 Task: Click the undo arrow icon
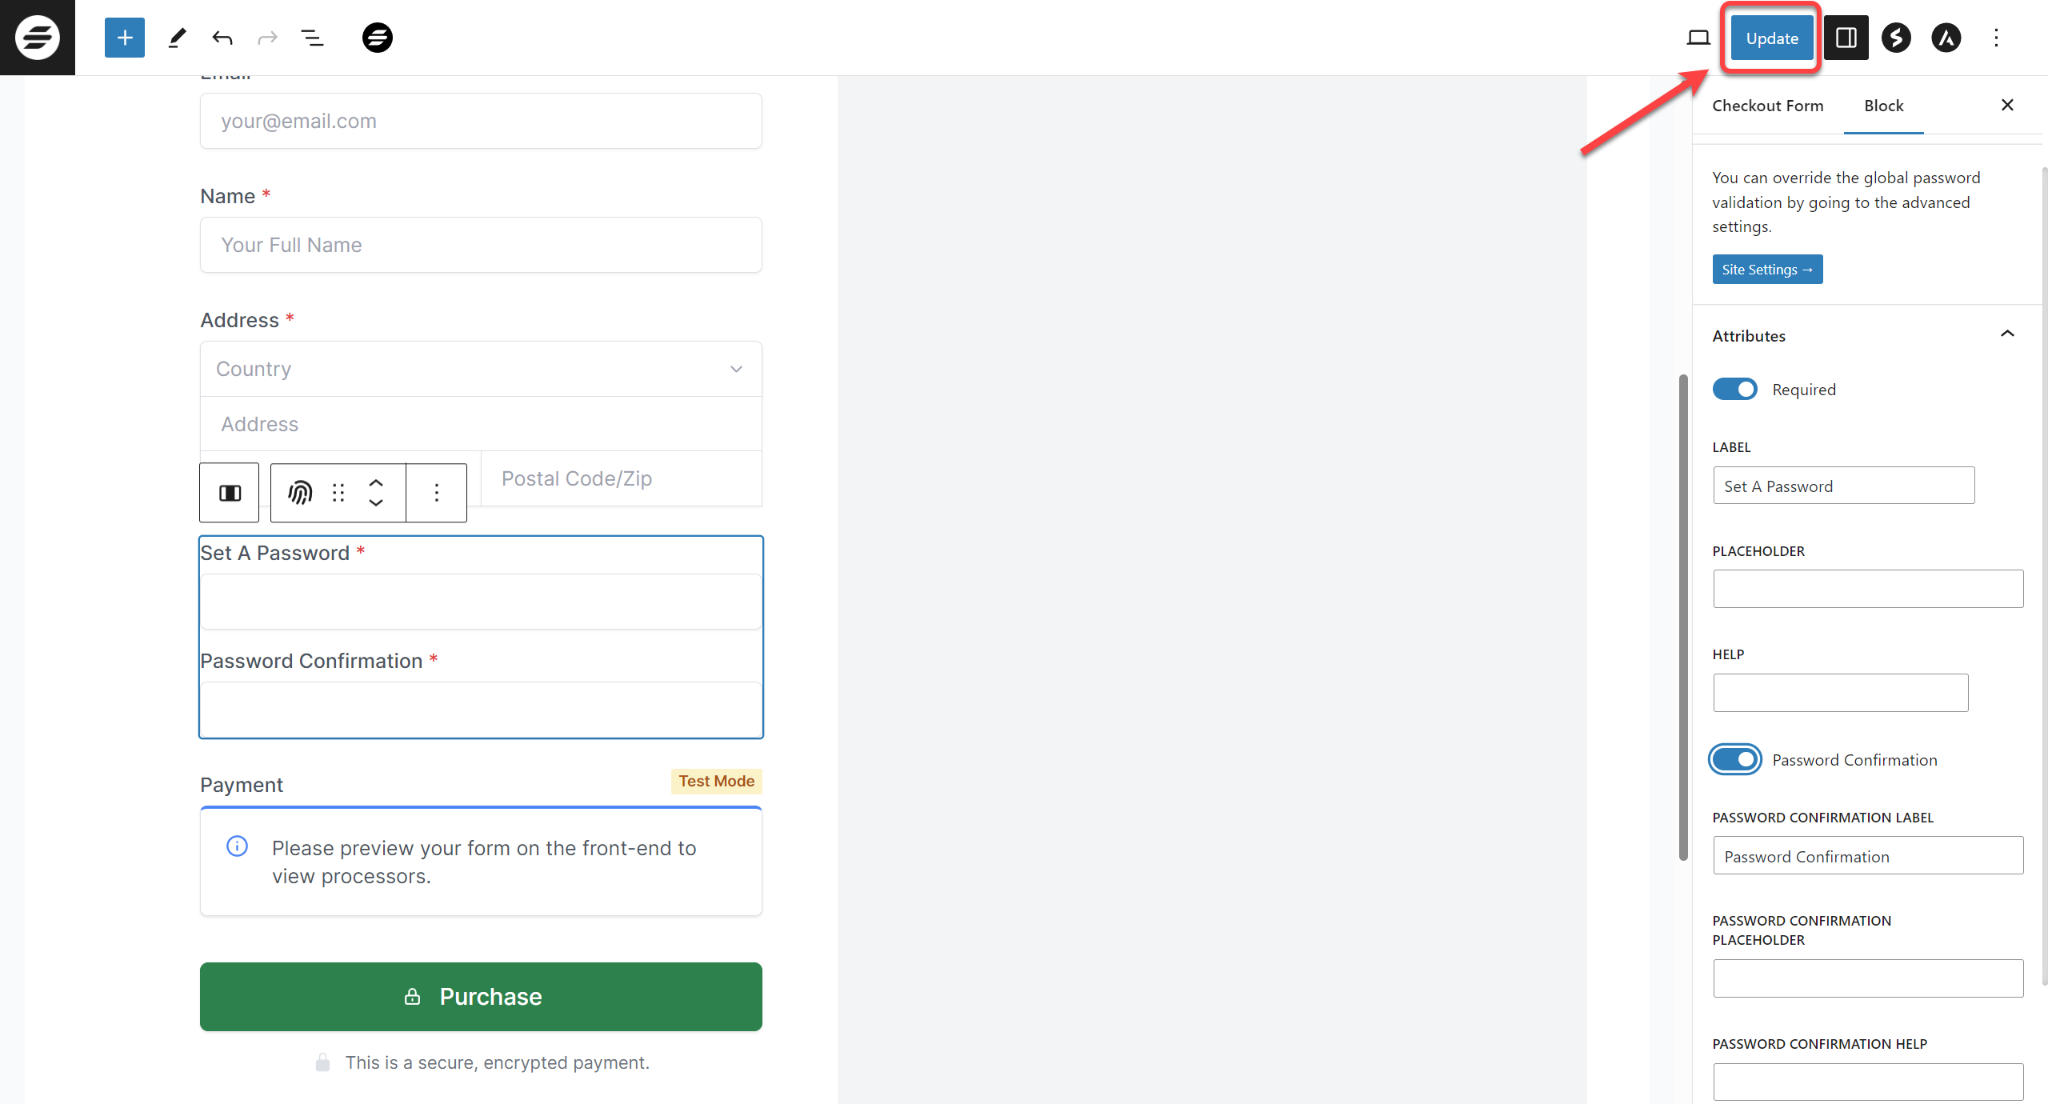point(222,37)
